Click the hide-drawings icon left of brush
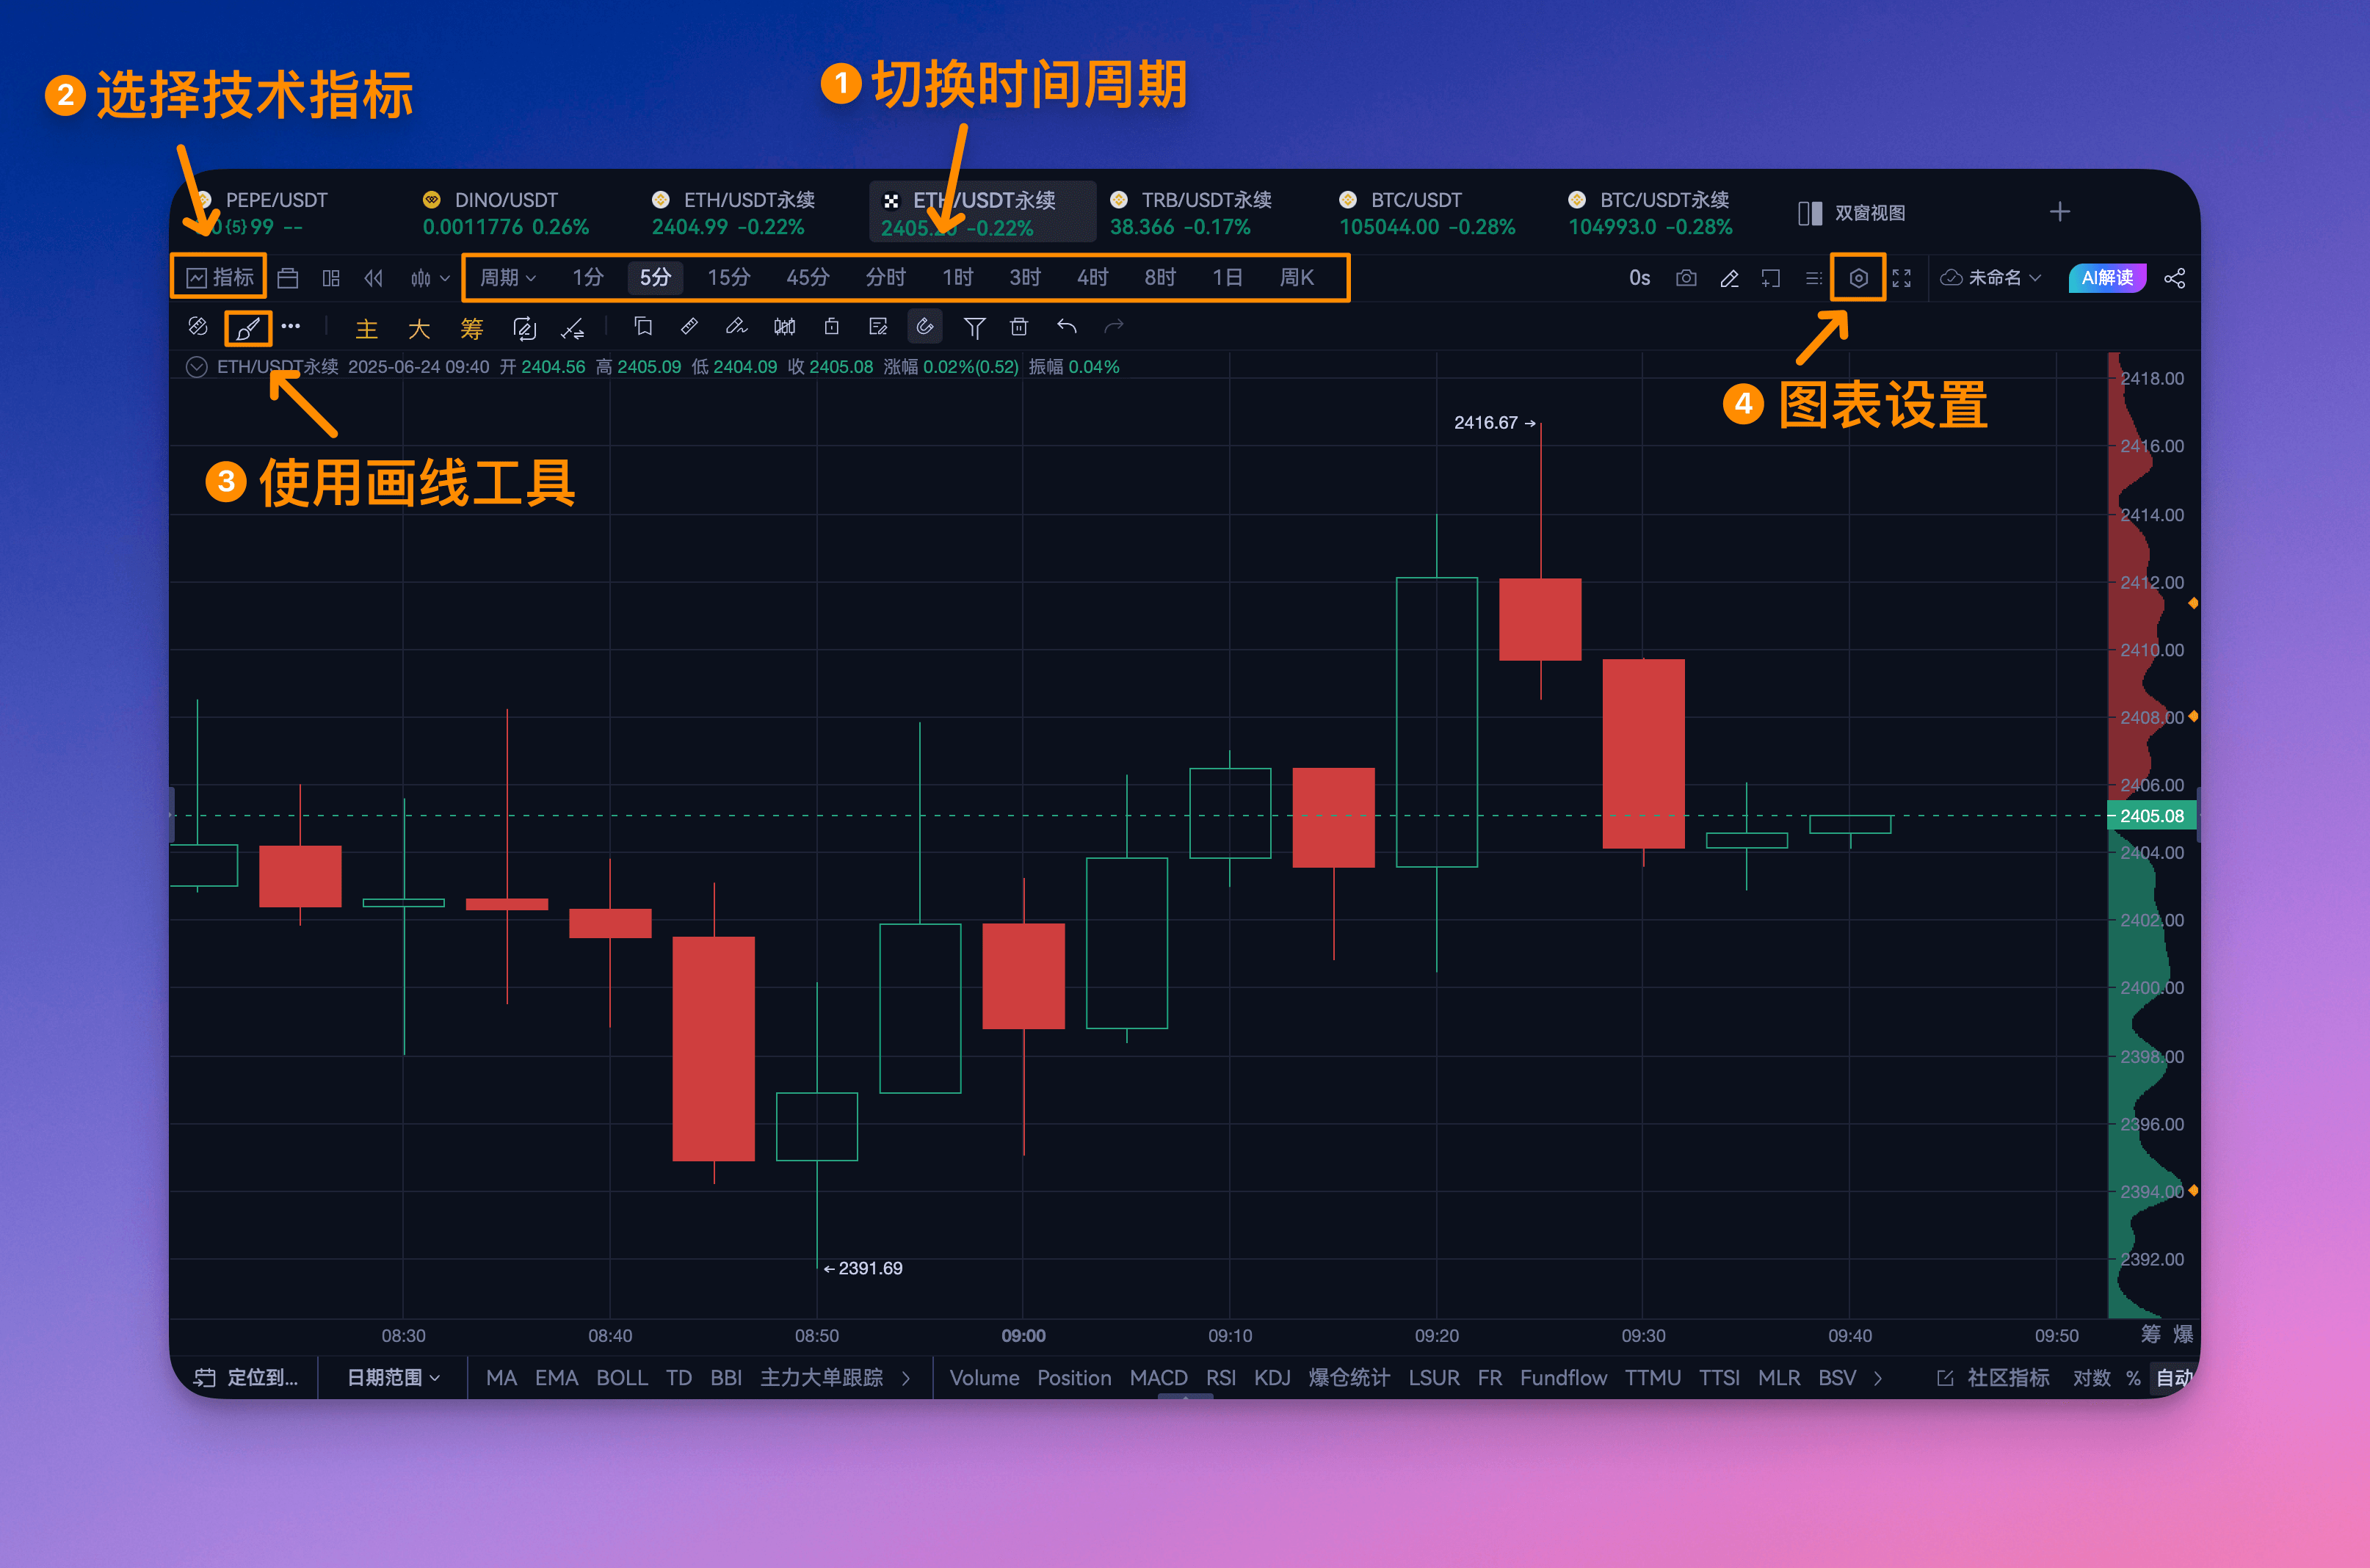The width and height of the screenshot is (2370, 1568). [198, 326]
